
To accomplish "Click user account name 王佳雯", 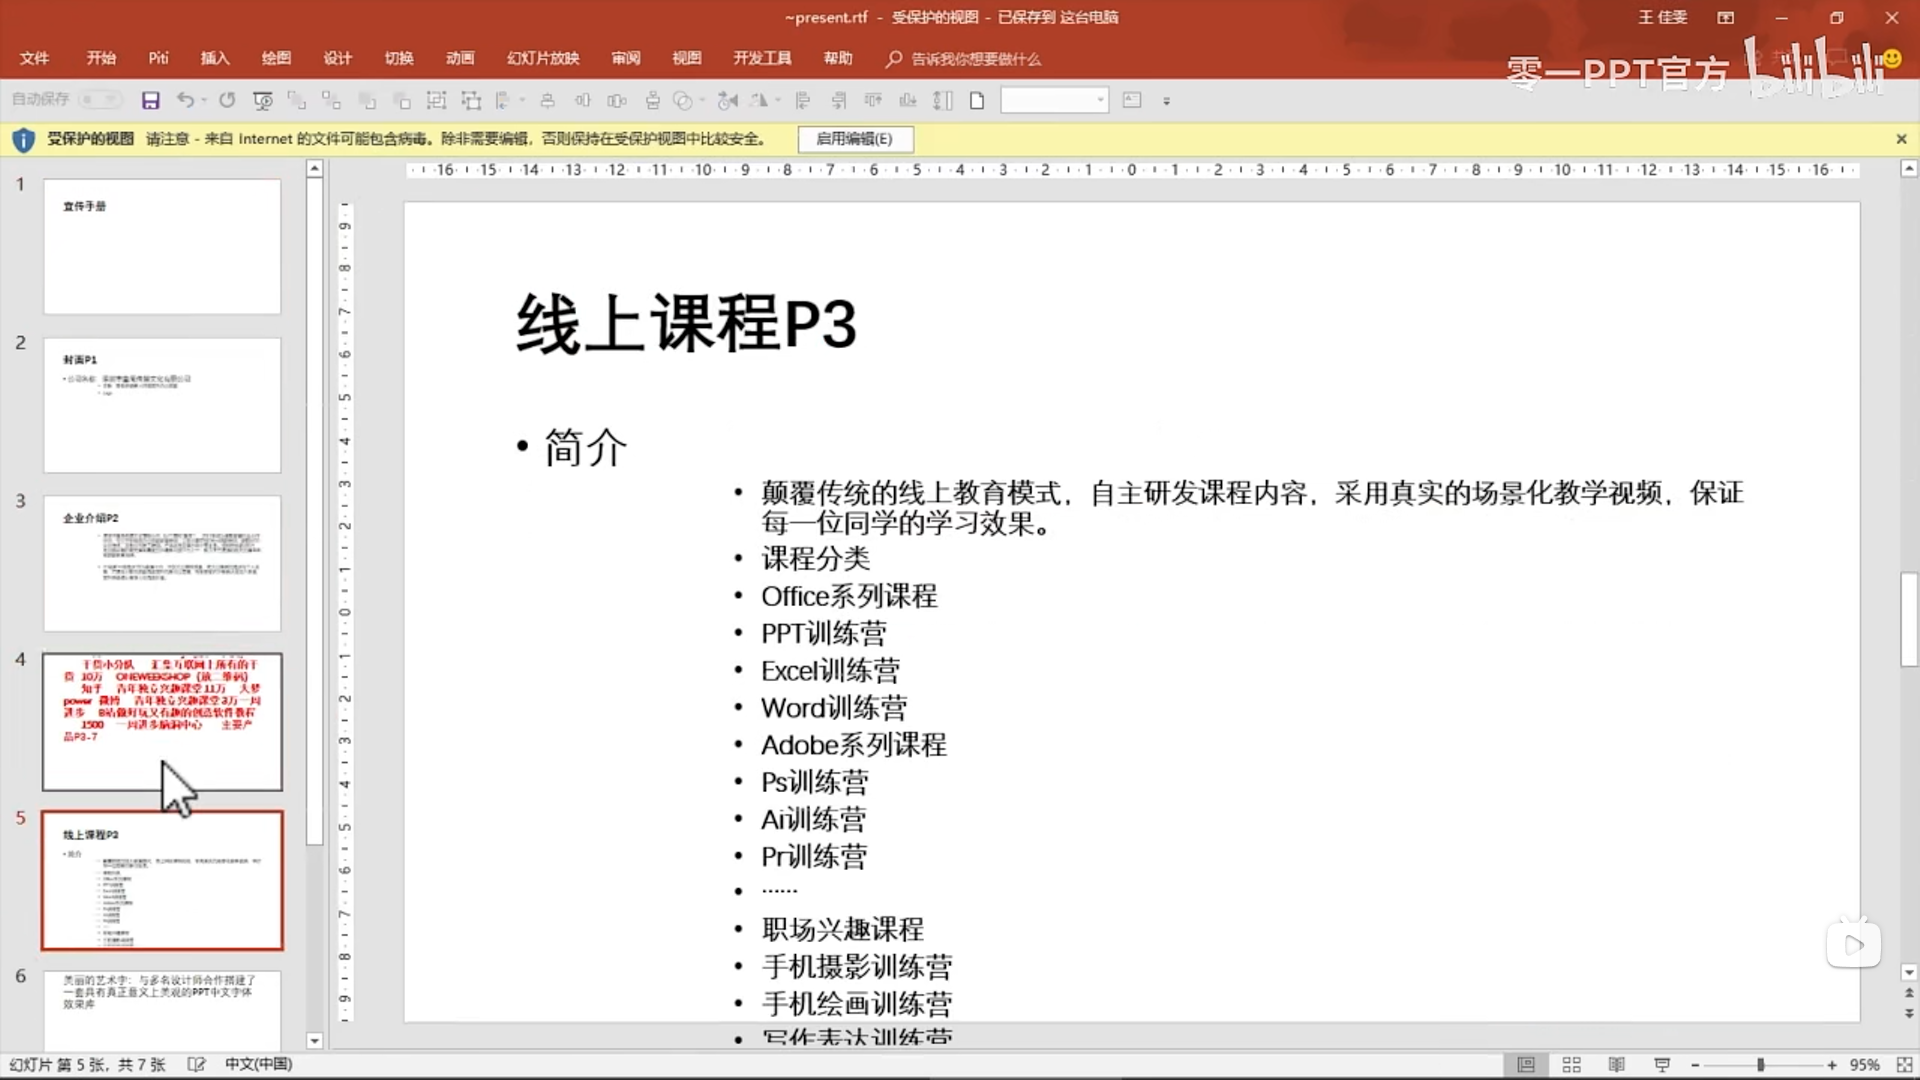I will pos(1662,17).
